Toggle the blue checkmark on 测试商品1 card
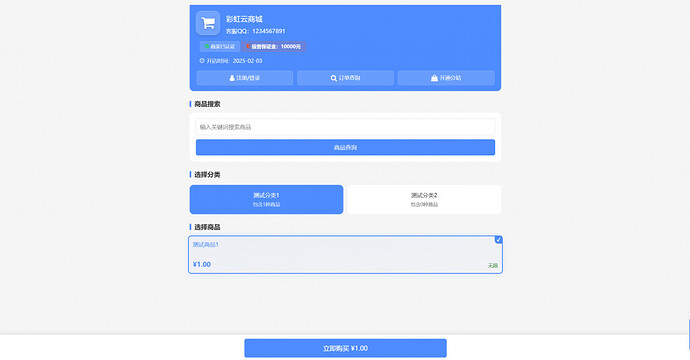This screenshot has height=360, width=690. 498,239
